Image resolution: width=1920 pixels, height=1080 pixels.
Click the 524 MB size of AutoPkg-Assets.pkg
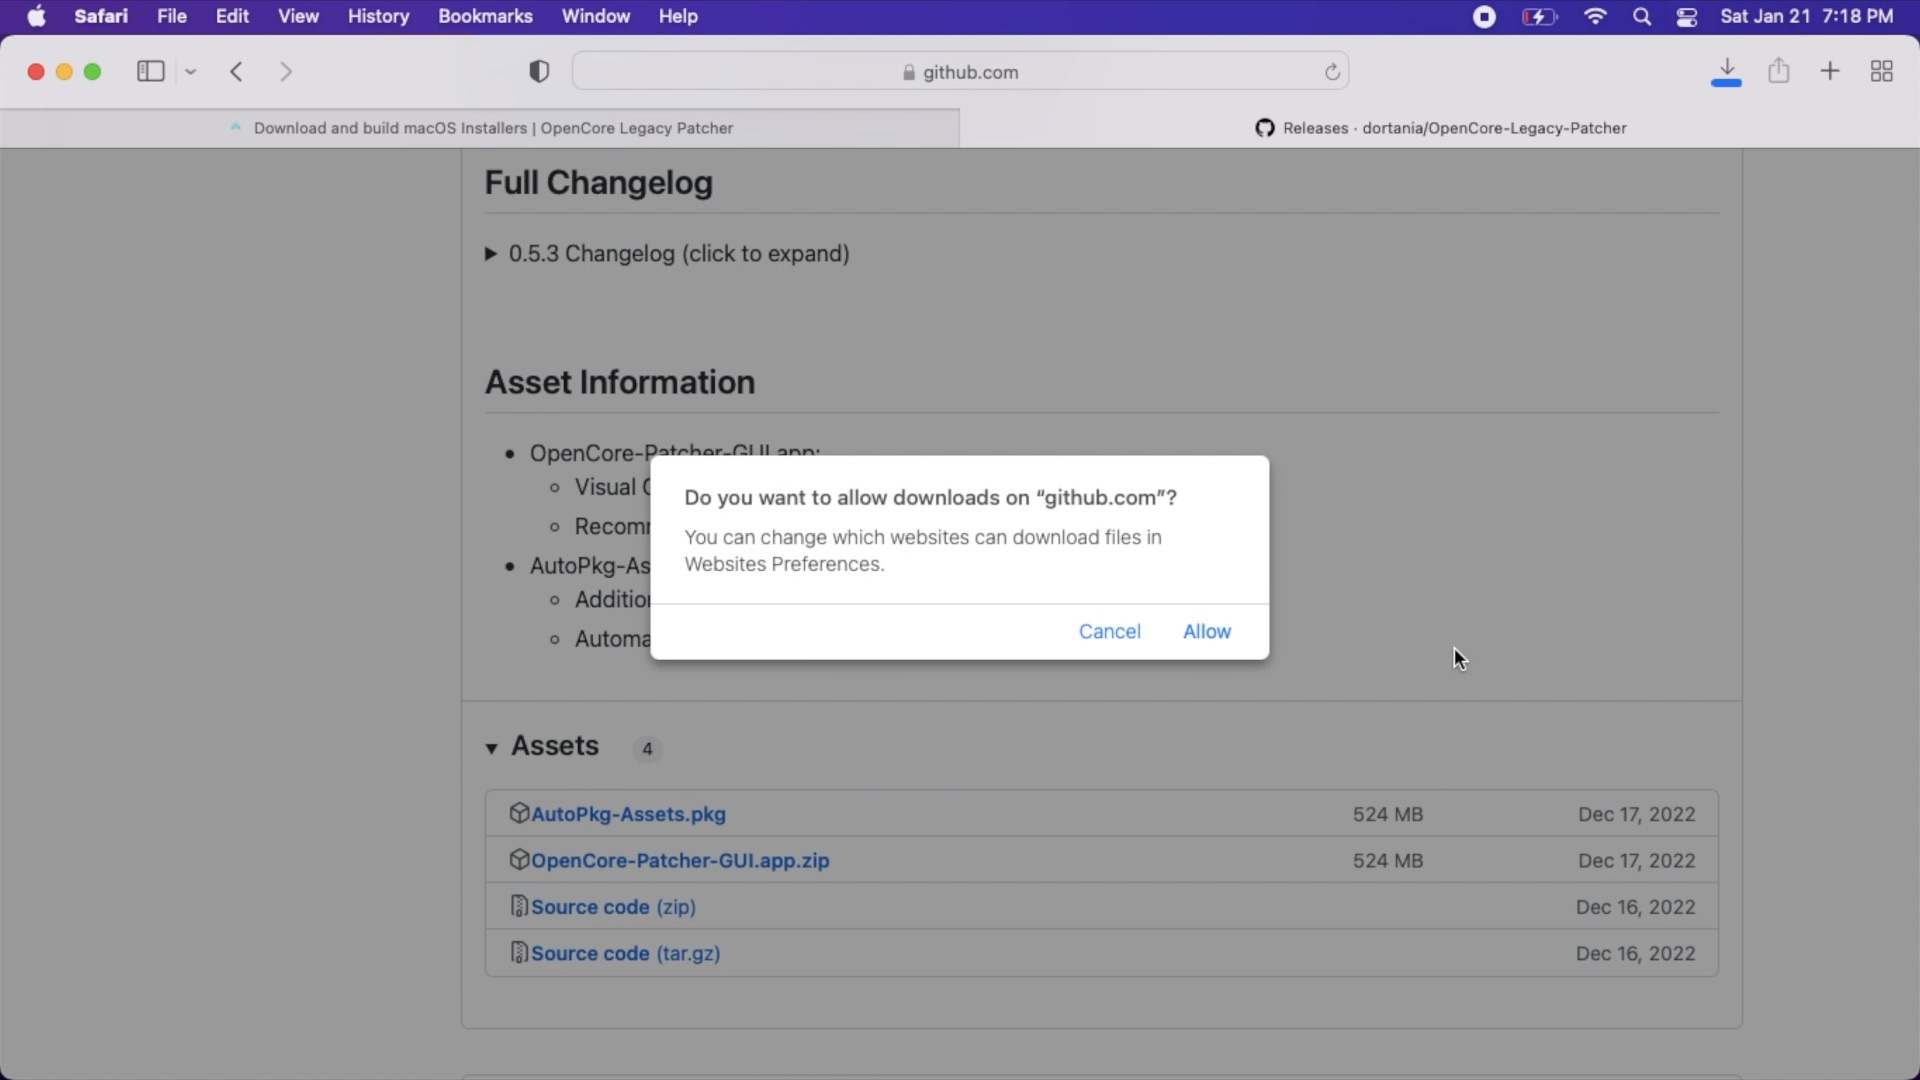click(1387, 814)
